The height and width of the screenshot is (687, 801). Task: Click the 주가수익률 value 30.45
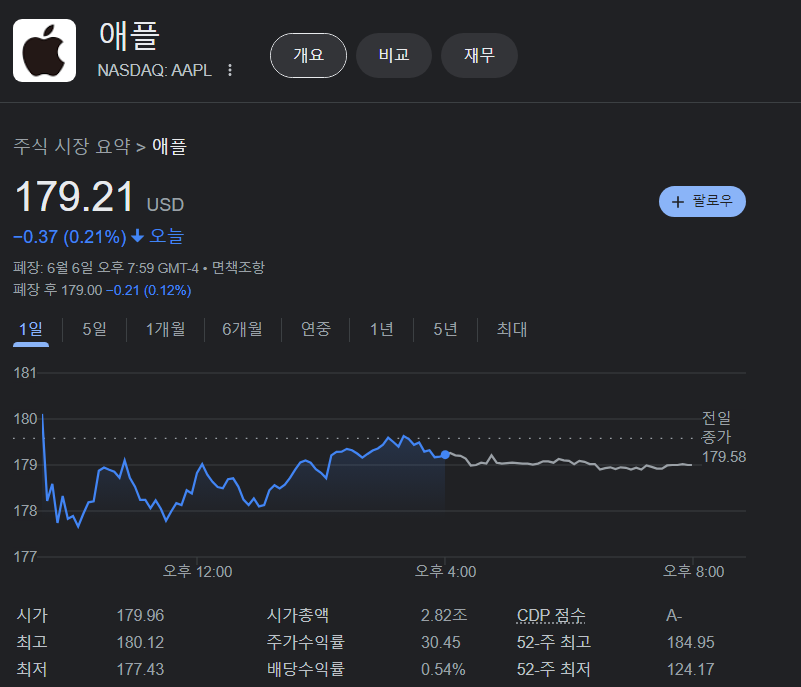coord(440,643)
